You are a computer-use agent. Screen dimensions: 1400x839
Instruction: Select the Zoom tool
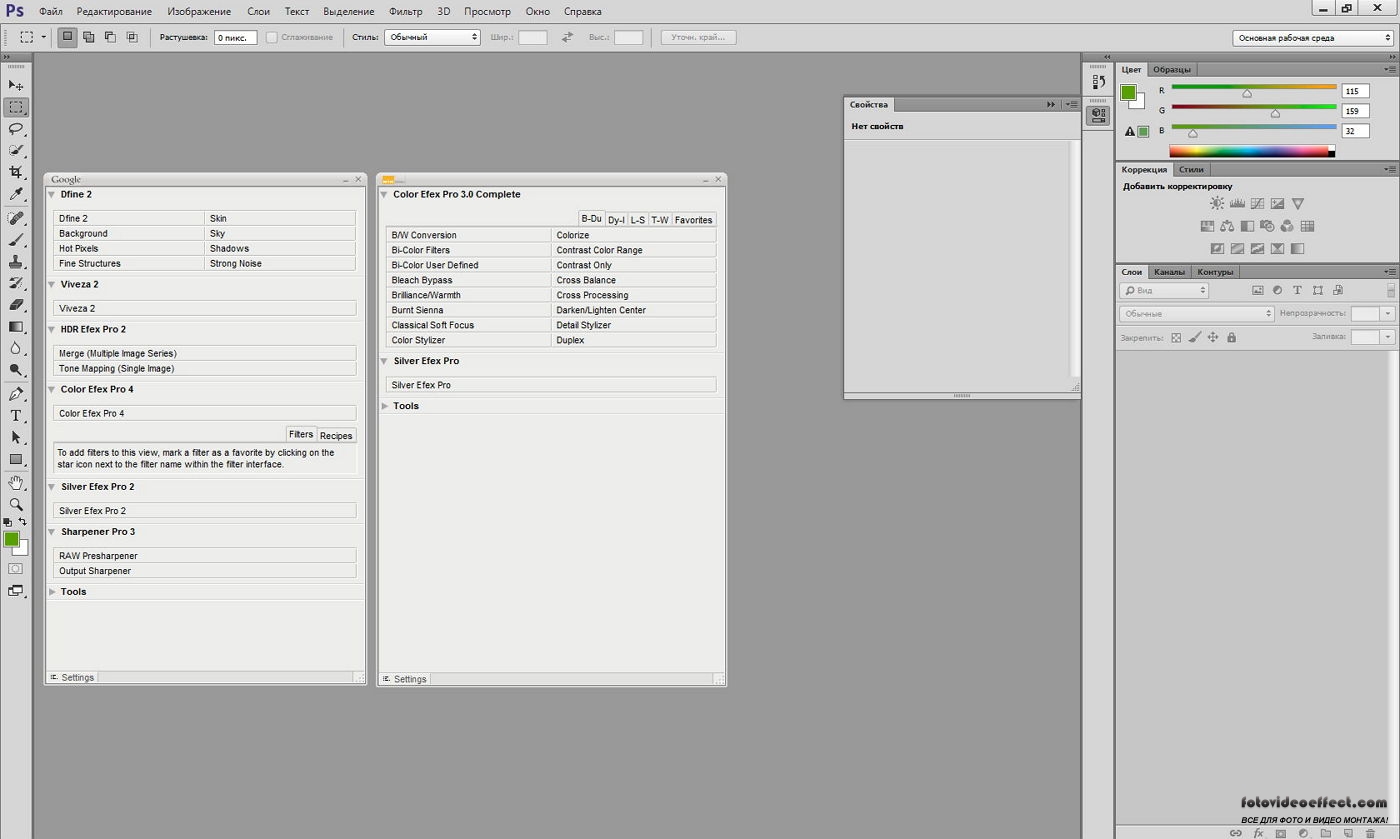coord(16,505)
